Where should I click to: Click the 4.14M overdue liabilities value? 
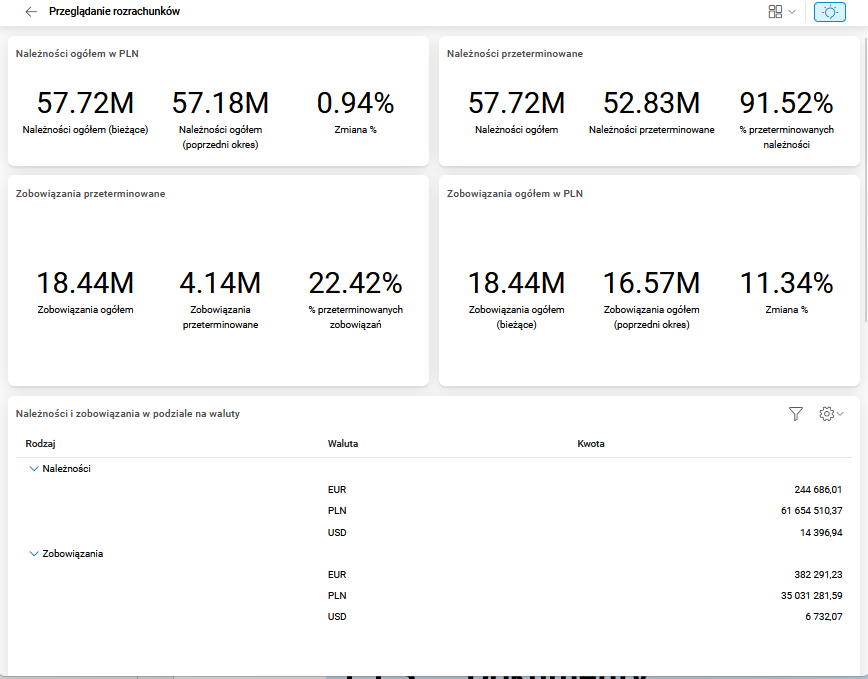click(220, 283)
